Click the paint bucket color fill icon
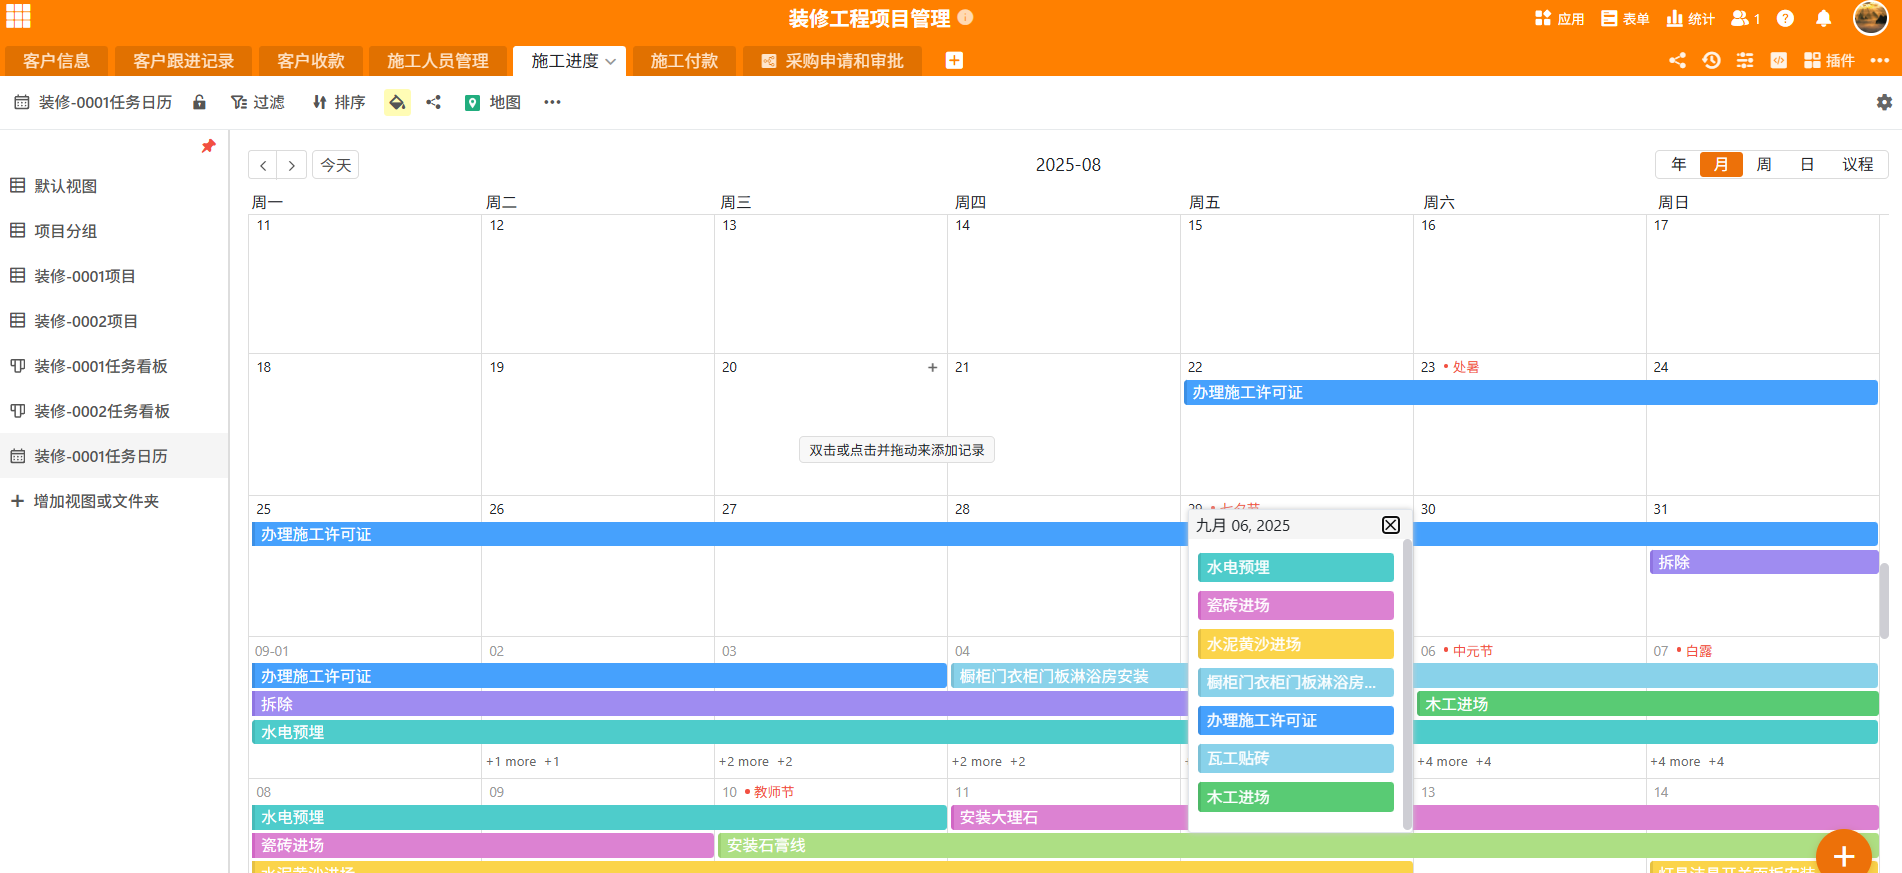1902x873 pixels. pos(397,102)
